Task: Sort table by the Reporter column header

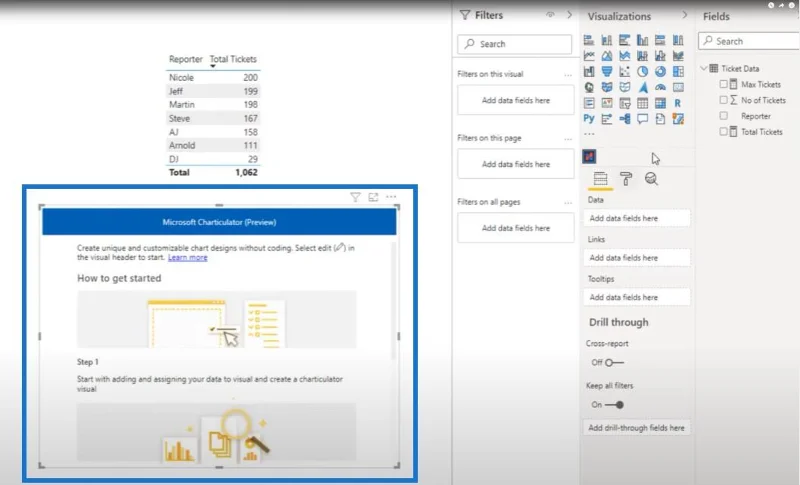Action: (x=186, y=59)
